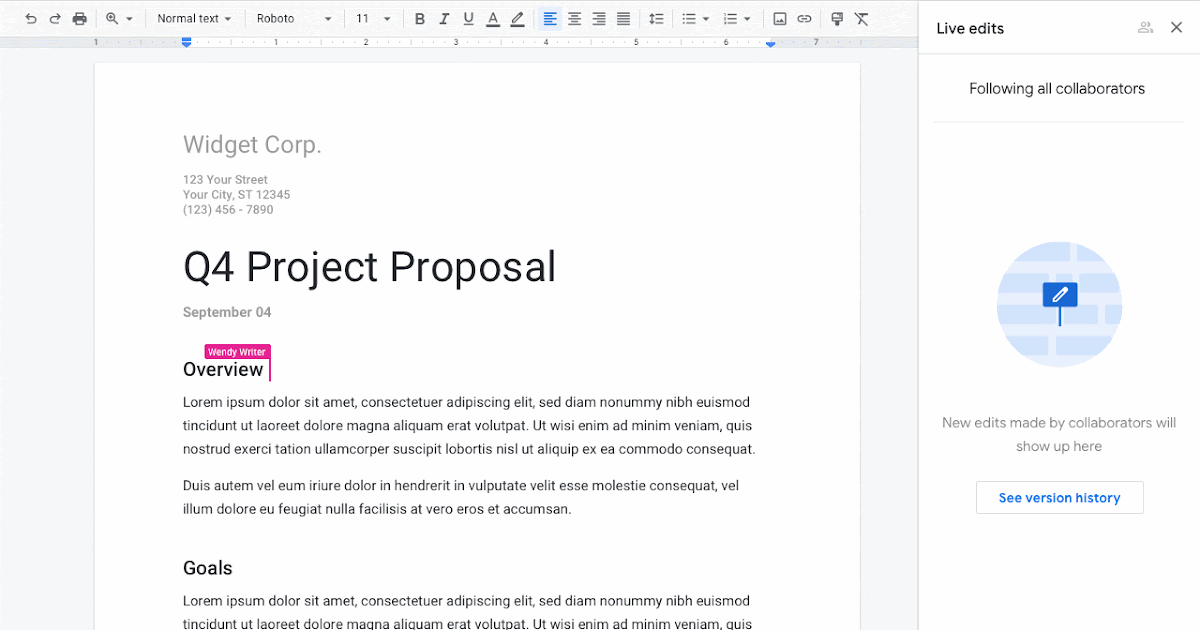Image resolution: width=1200 pixels, height=630 pixels.
Task: Clear formatting with Tx icon
Action: 862,19
